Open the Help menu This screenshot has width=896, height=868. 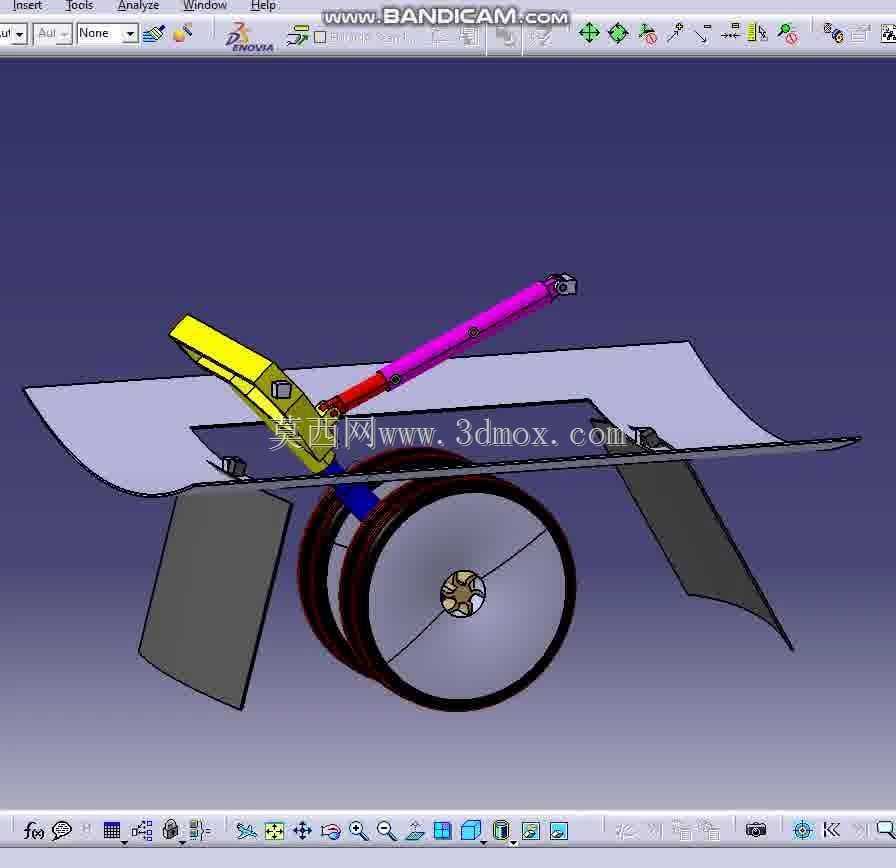point(263,5)
